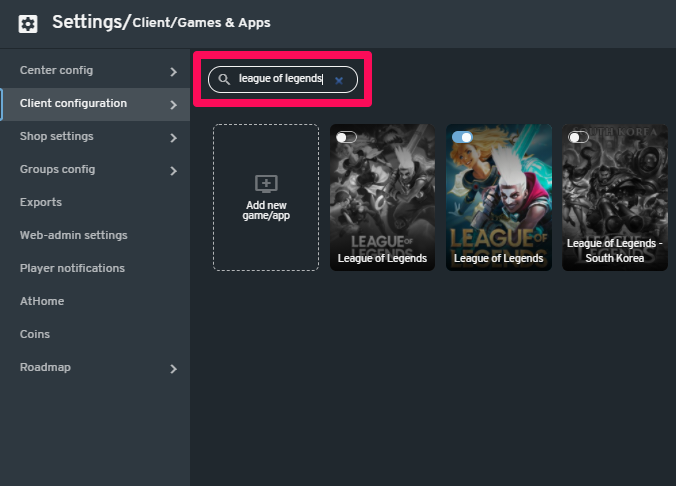
Task: Disable the colored League of Legends toggle
Action: (x=462, y=138)
